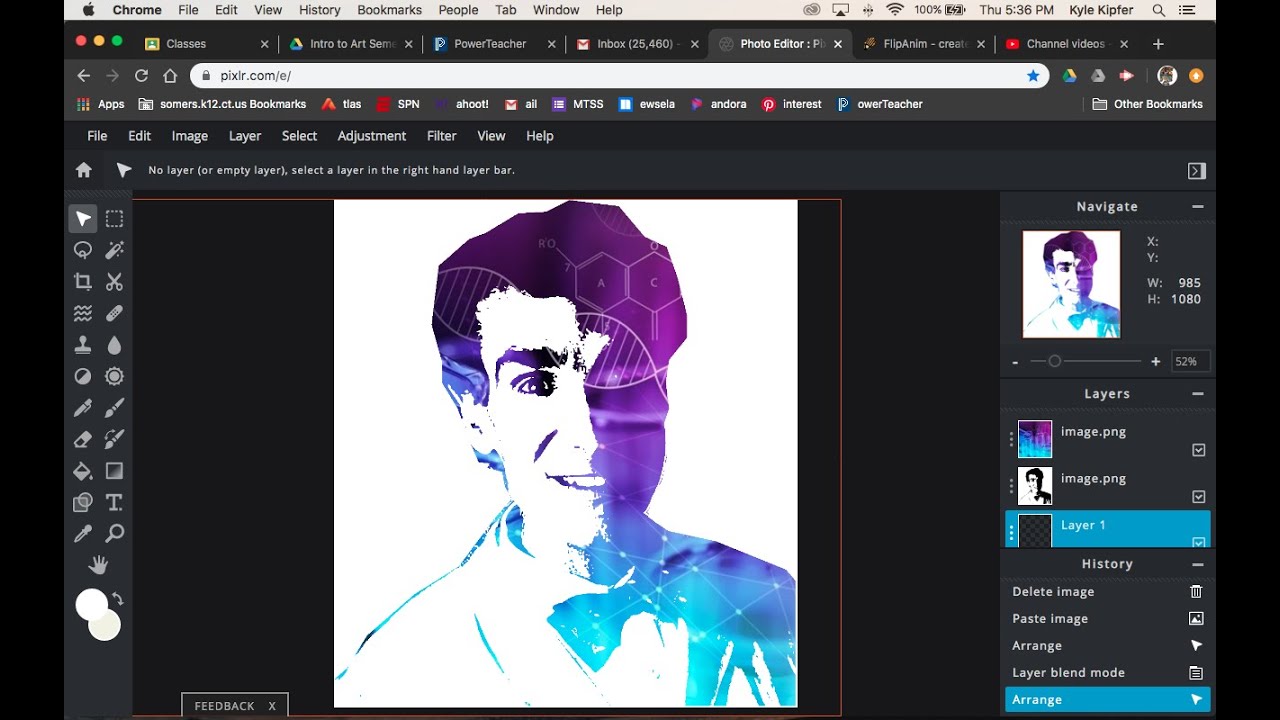The width and height of the screenshot is (1280, 720).
Task: Collapse the History panel
Action: pyautogui.click(x=1197, y=564)
